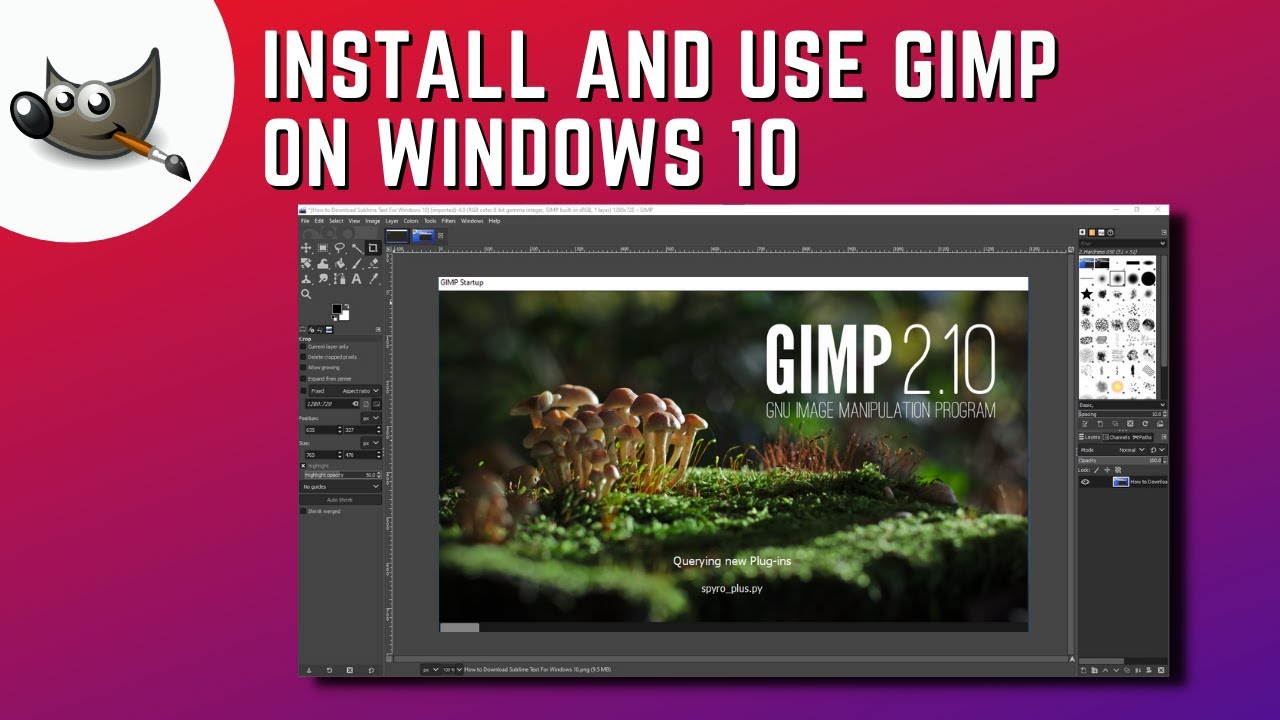Screen dimensions: 1280x720
Task: Select the Color Picker eyedropper tool
Action: 374,279
